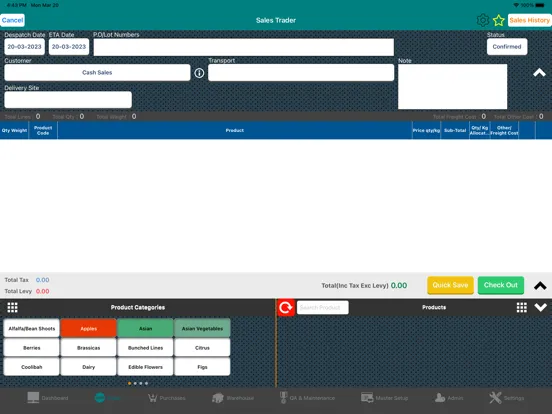
Task: Mark as favorite with the star icon
Action: [498, 20]
